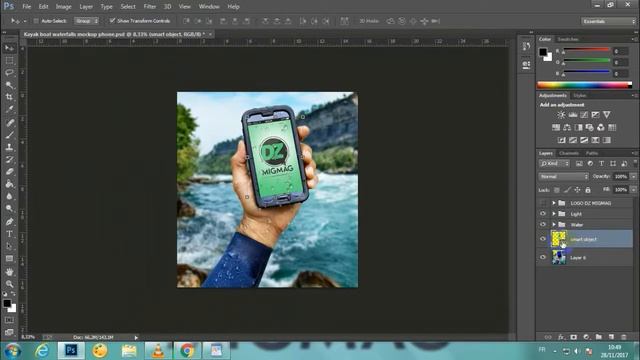Viewport: 640px width, 360px height.
Task: Delete layer with trash icon
Action: click(x=623, y=337)
